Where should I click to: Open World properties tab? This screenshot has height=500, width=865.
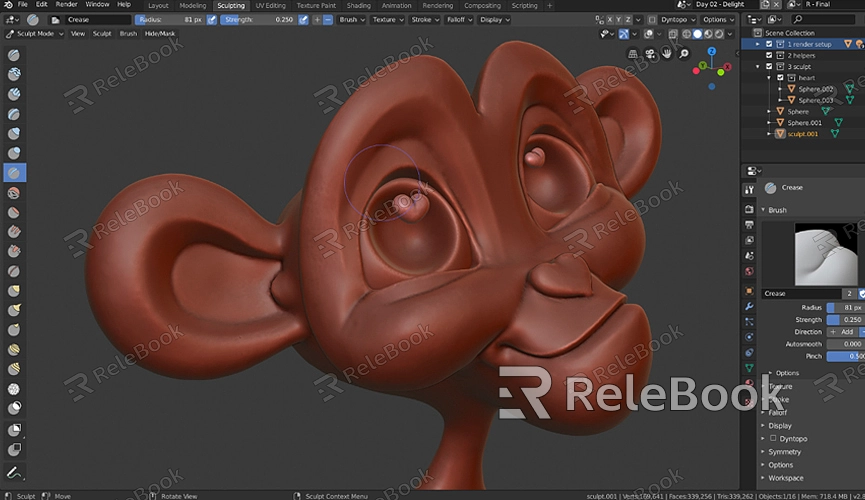pos(749,272)
